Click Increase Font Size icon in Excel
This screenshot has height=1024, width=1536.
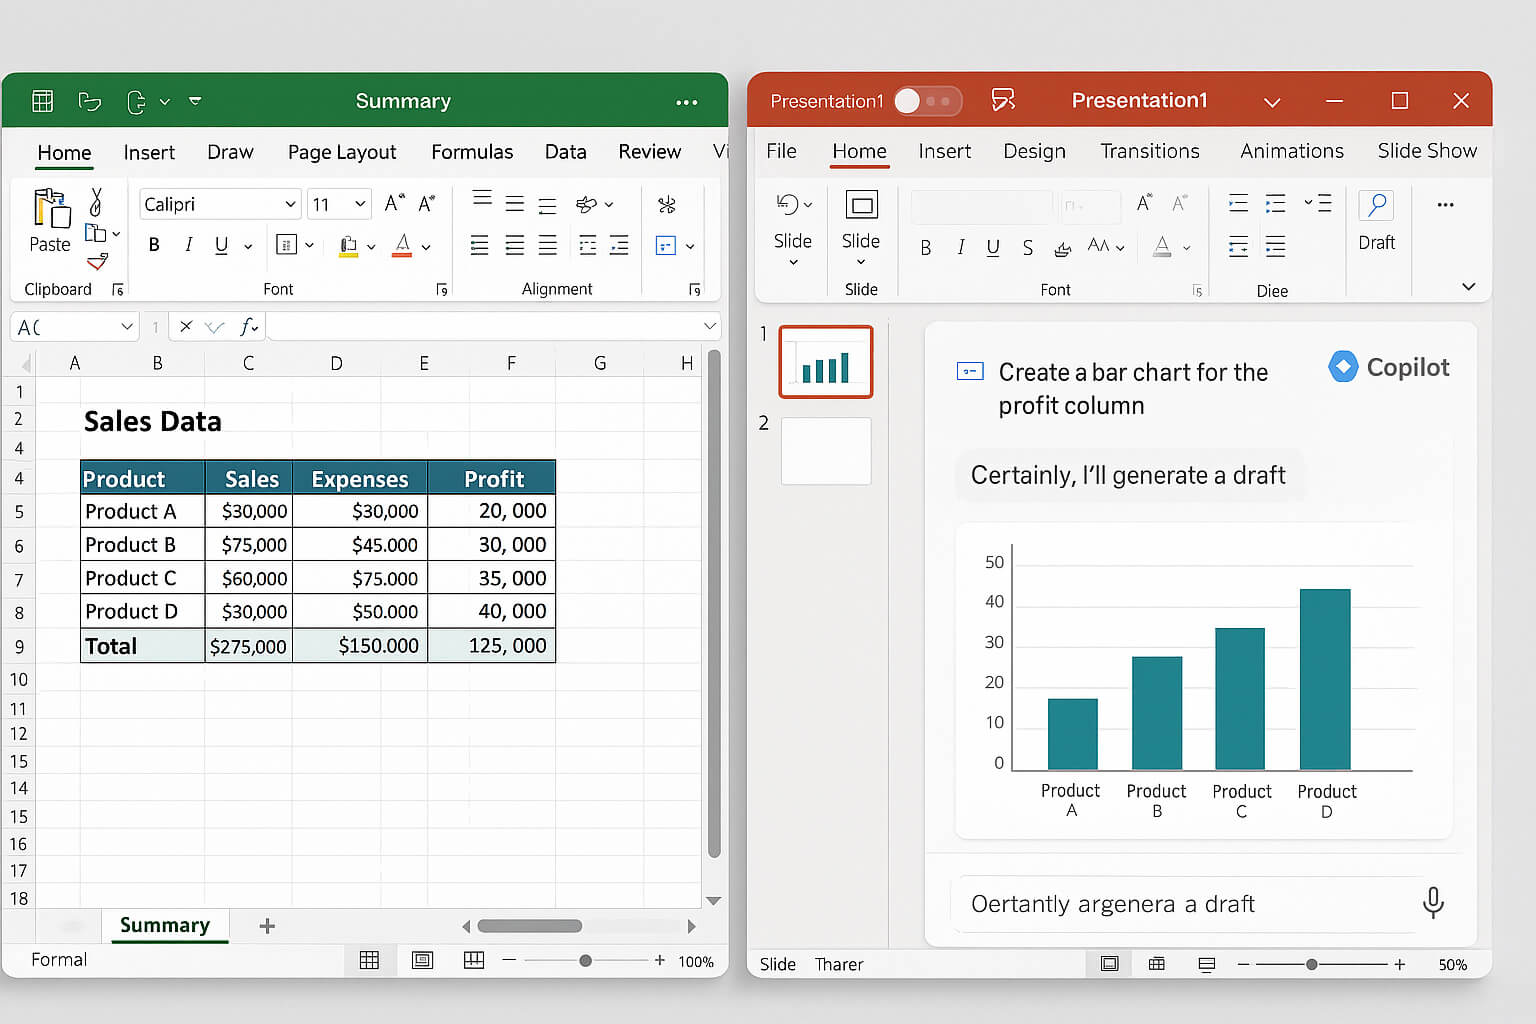pyautogui.click(x=395, y=203)
